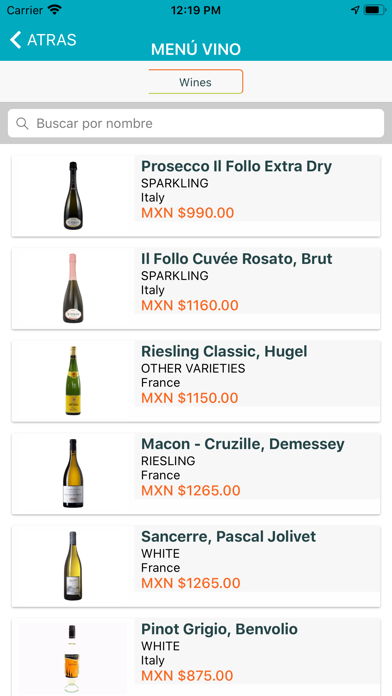392x696 pixels.
Task: Select Prosecco Il Follo Extra Dry title
Action: (236, 166)
